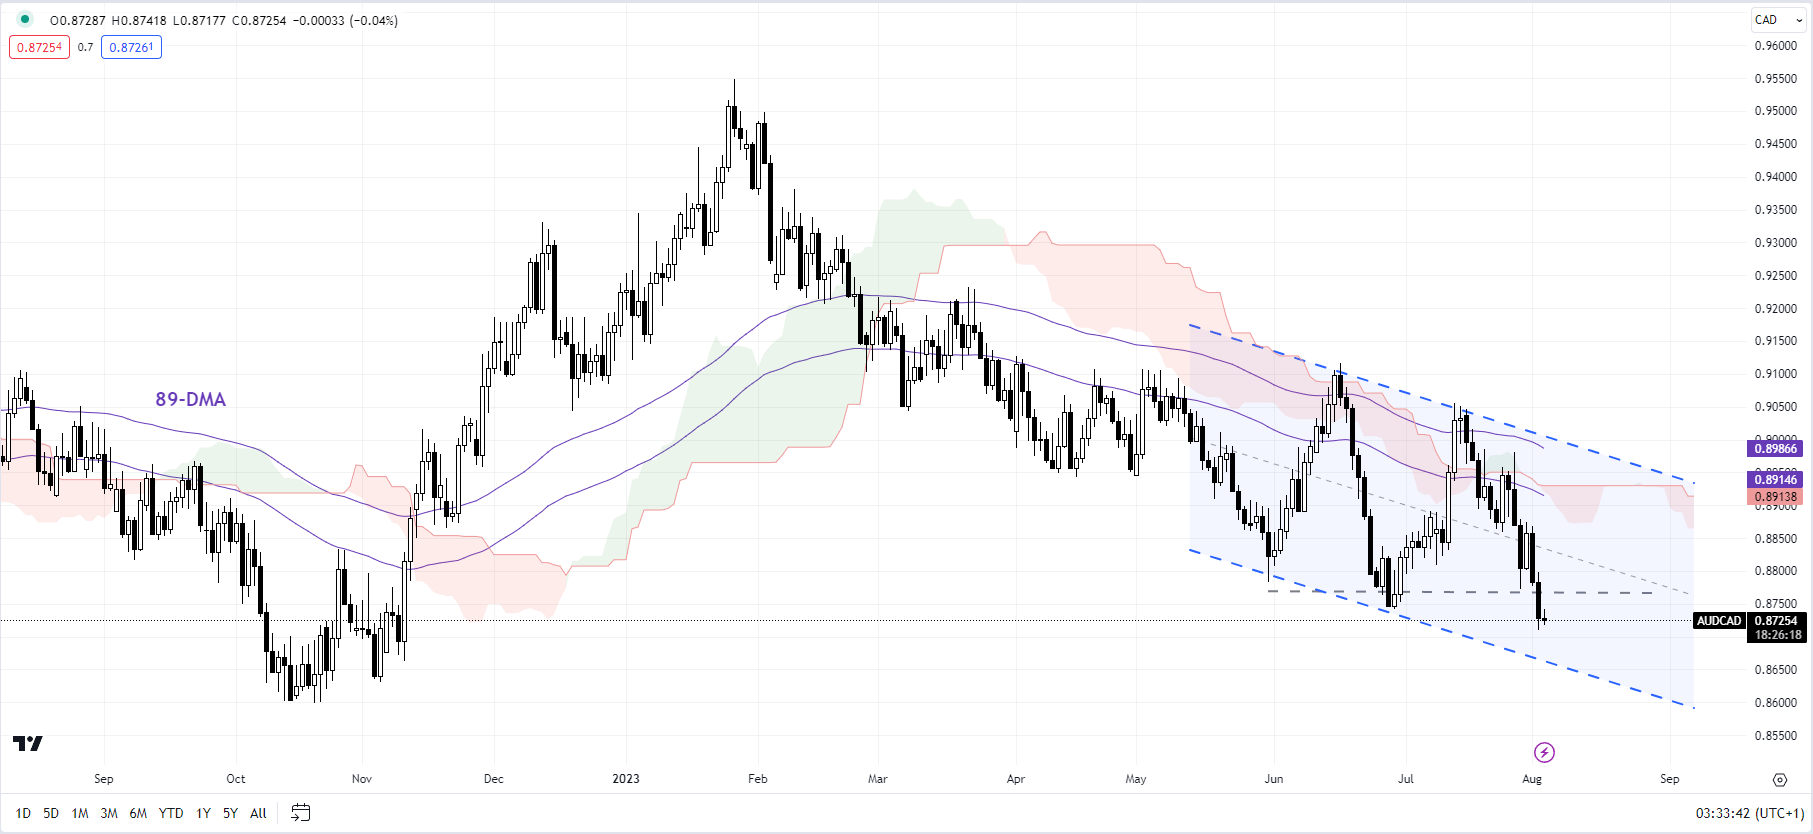Image resolution: width=1813 pixels, height=834 pixels.
Task: Click the 0.7 spread value
Action: 85,47
